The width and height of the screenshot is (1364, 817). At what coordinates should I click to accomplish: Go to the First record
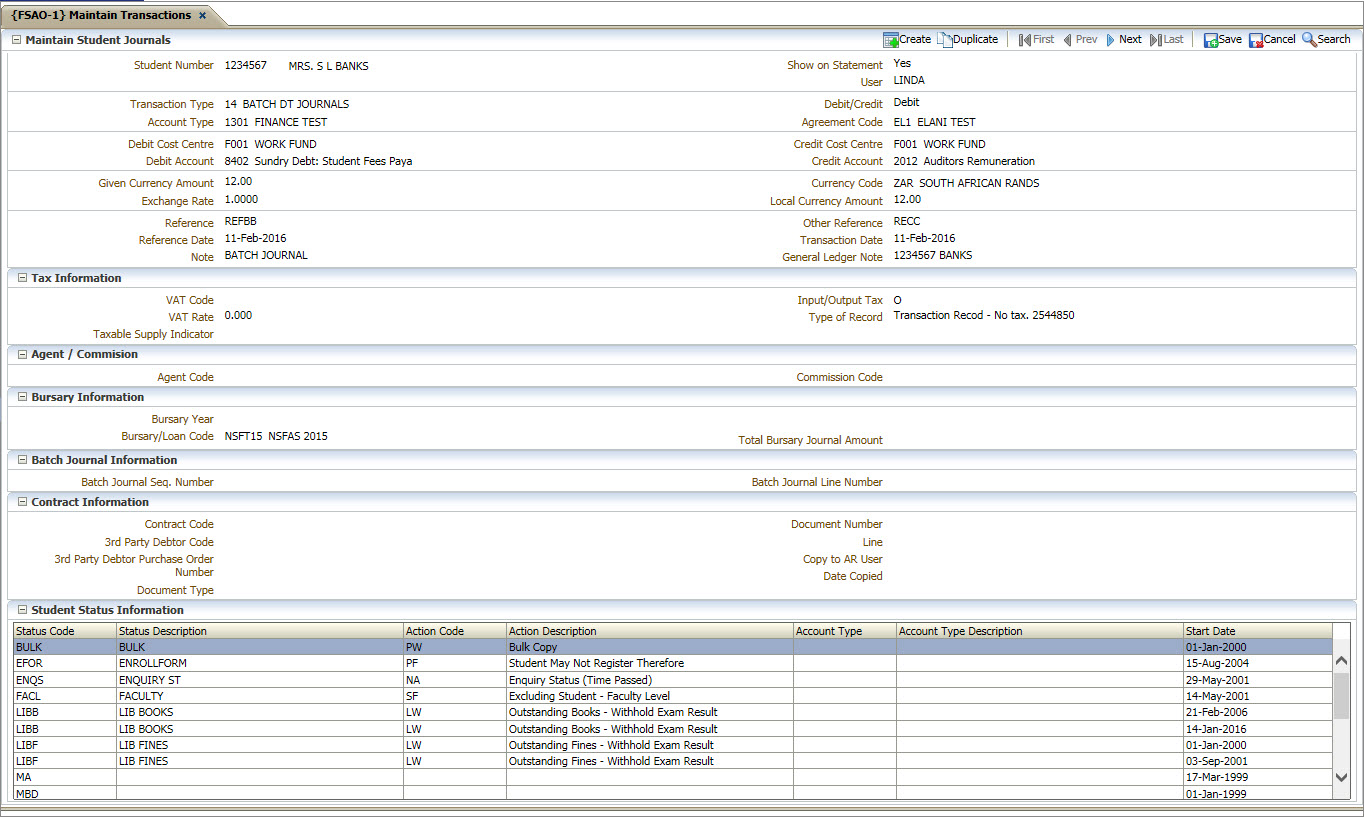point(1024,40)
